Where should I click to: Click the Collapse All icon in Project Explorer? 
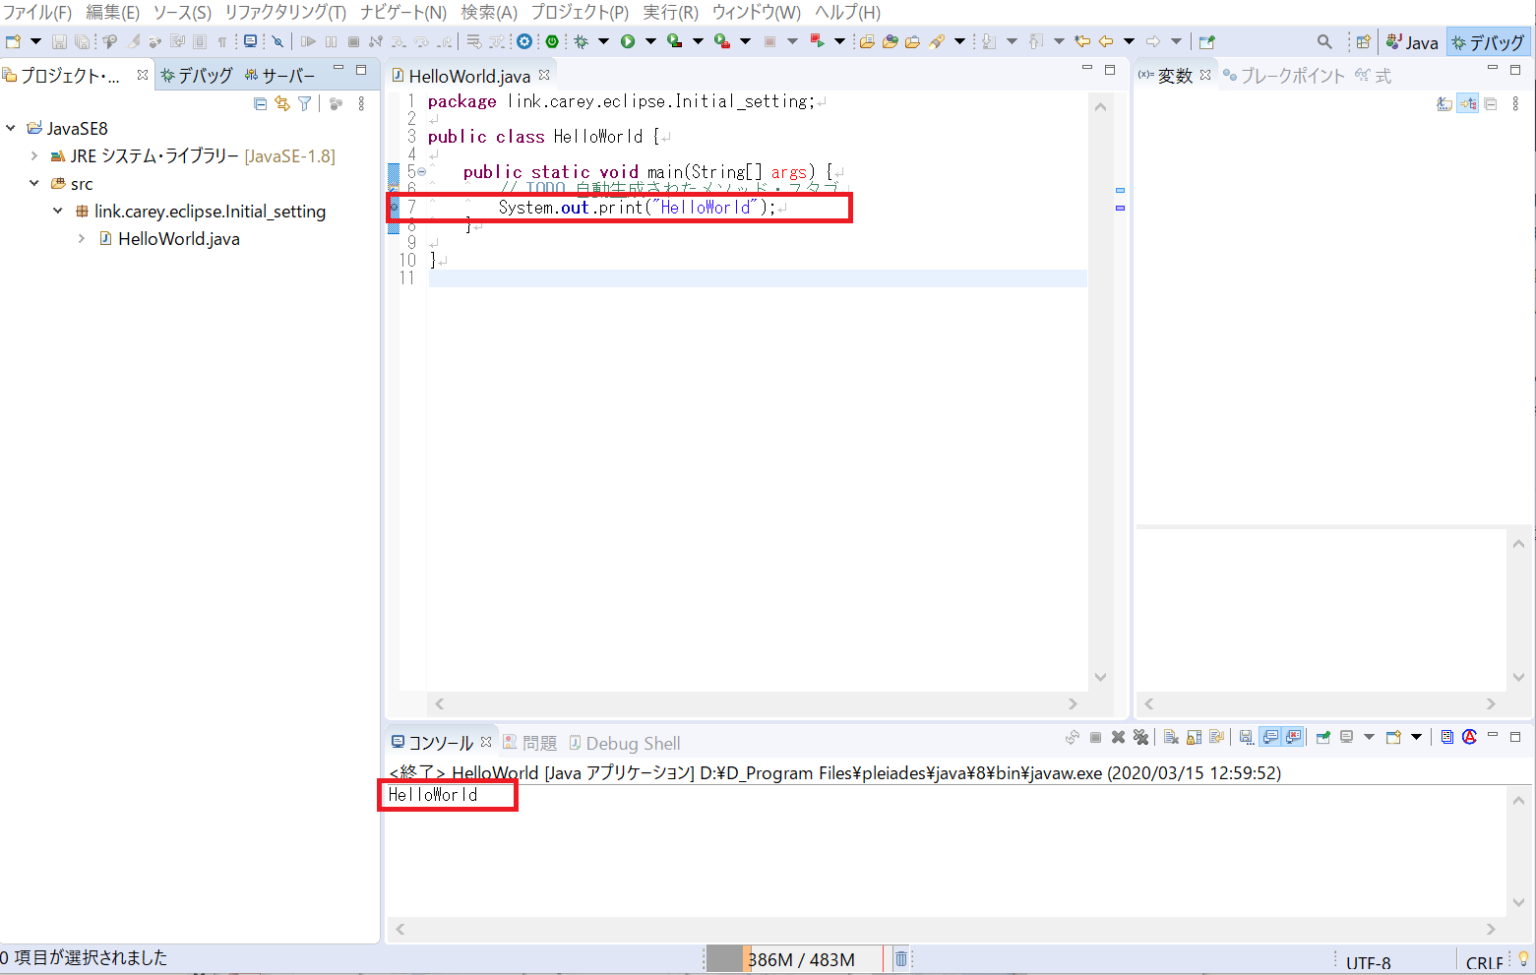[x=260, y=103]
